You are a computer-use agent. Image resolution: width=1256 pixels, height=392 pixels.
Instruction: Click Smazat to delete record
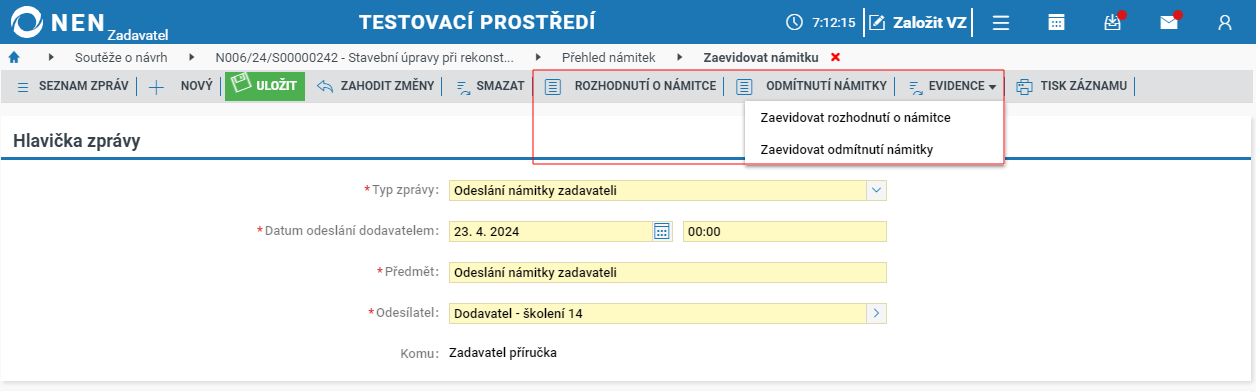[490, 86]
